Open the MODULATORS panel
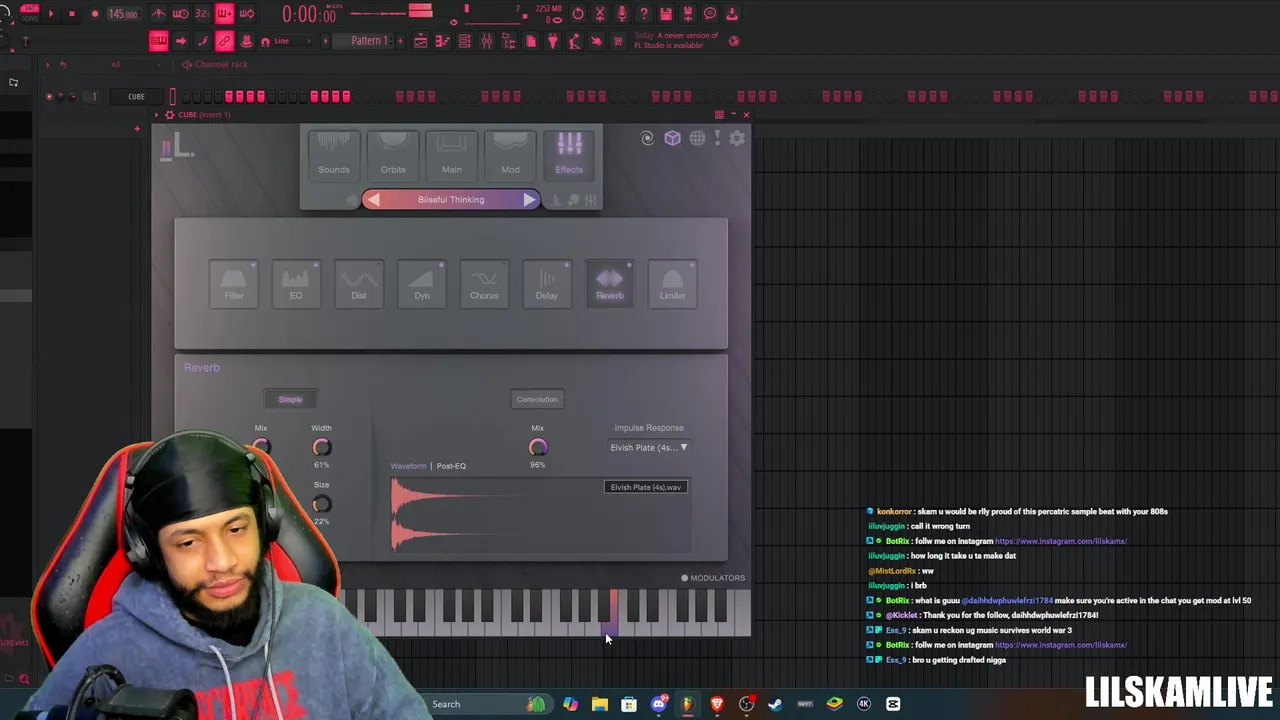1280x720 pixels. (x=713, y=578)
